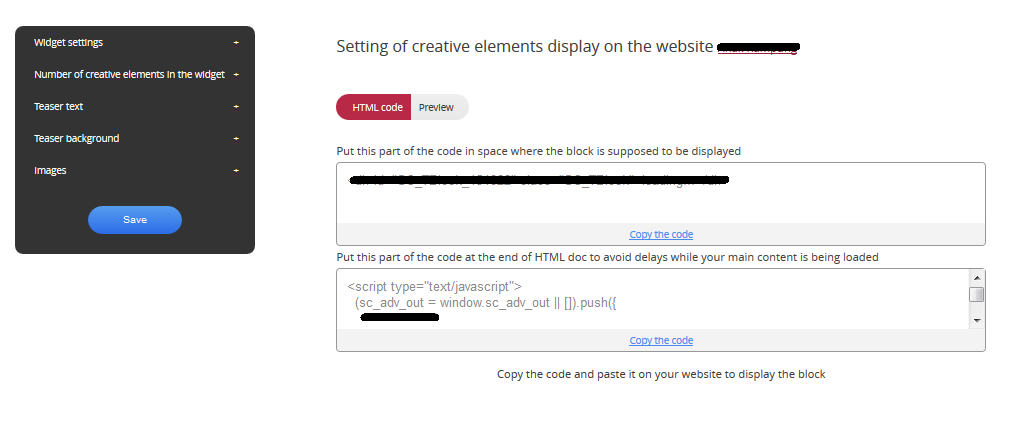This screenshot has width=1020, height=441.
Task: Click the script box scroll up arrow
Action: pyautogui.click(x=976, y=277)
